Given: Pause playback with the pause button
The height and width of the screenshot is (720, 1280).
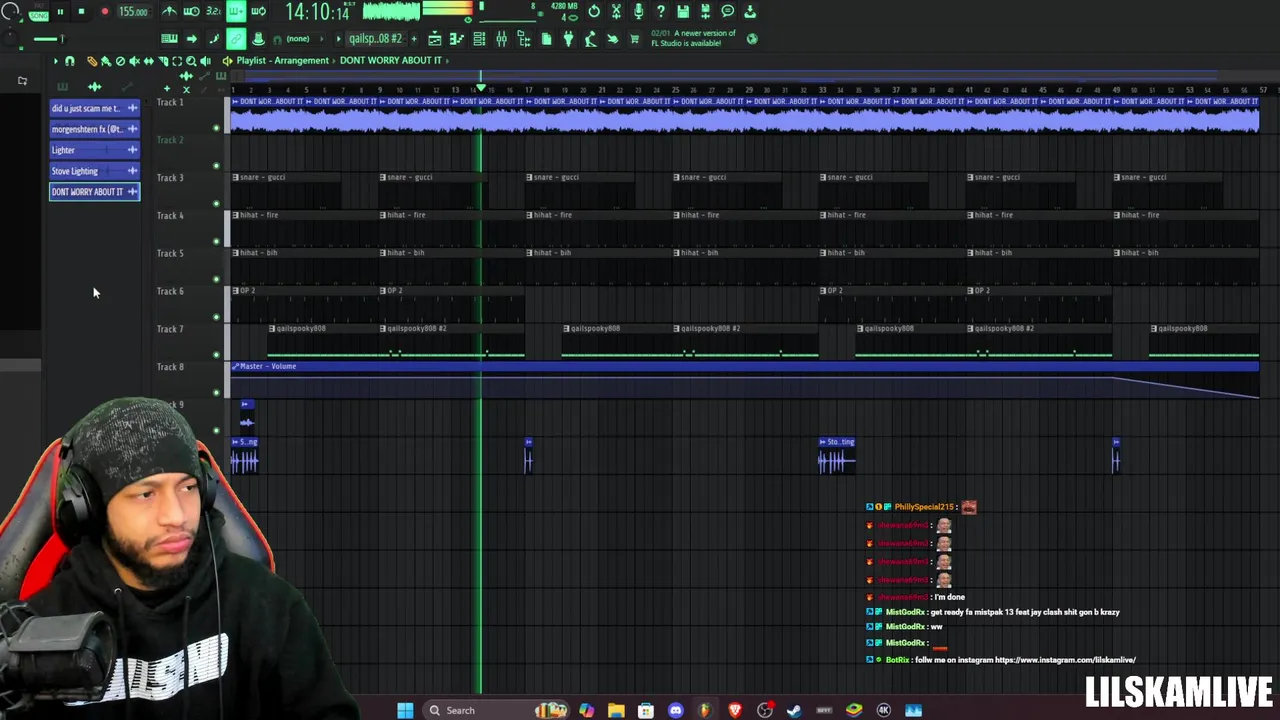Looking at the screenshot, I should [x=60, y=12].
